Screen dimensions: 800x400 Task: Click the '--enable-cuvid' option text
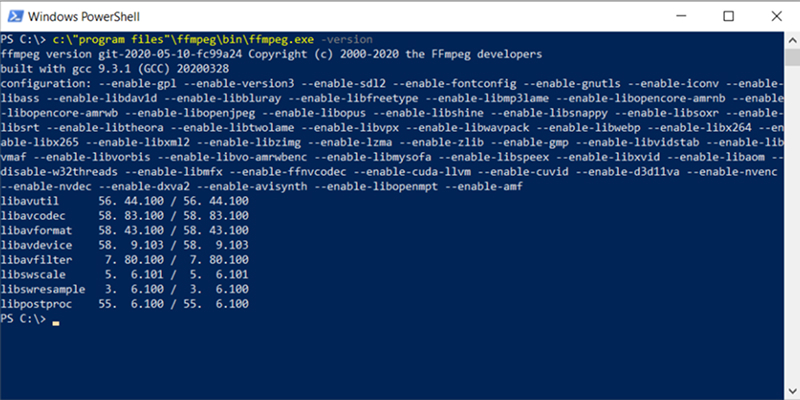point(522,172)
